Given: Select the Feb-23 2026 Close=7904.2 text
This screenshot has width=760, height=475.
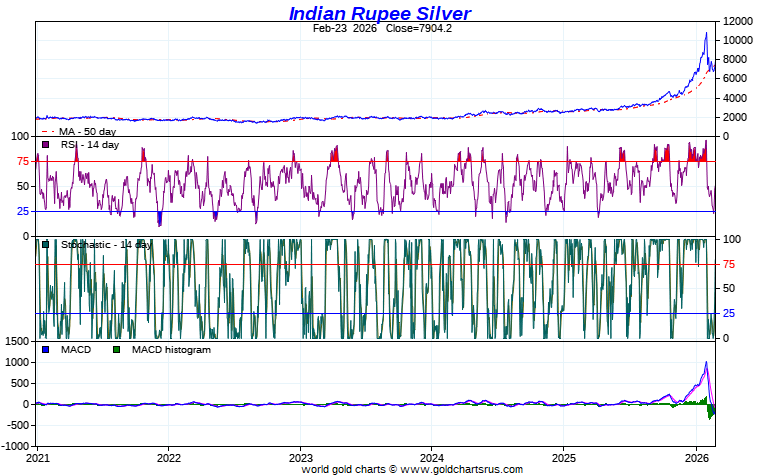Looking at the screenshot, I should tap(382, 29).
